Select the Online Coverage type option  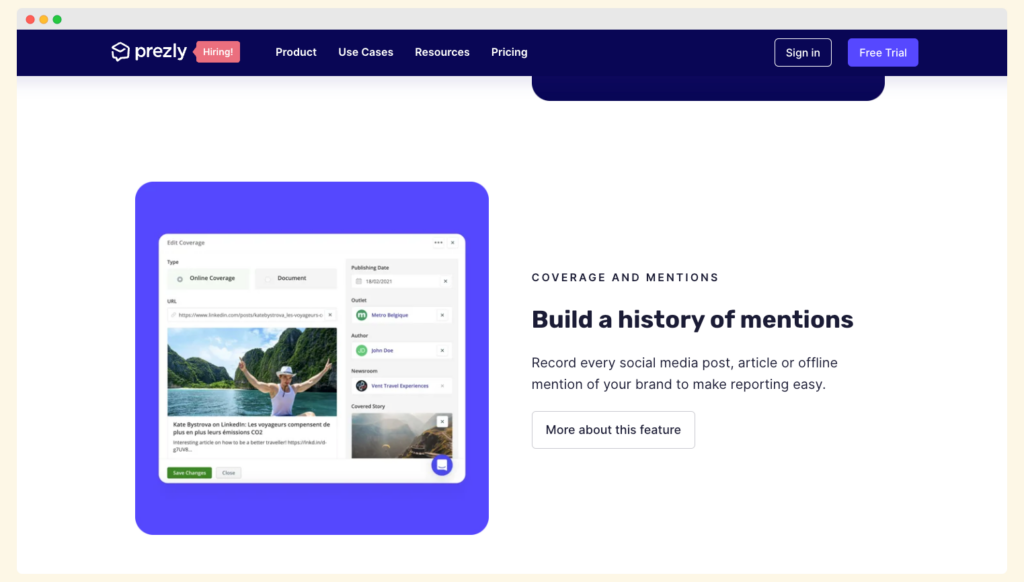207,279
